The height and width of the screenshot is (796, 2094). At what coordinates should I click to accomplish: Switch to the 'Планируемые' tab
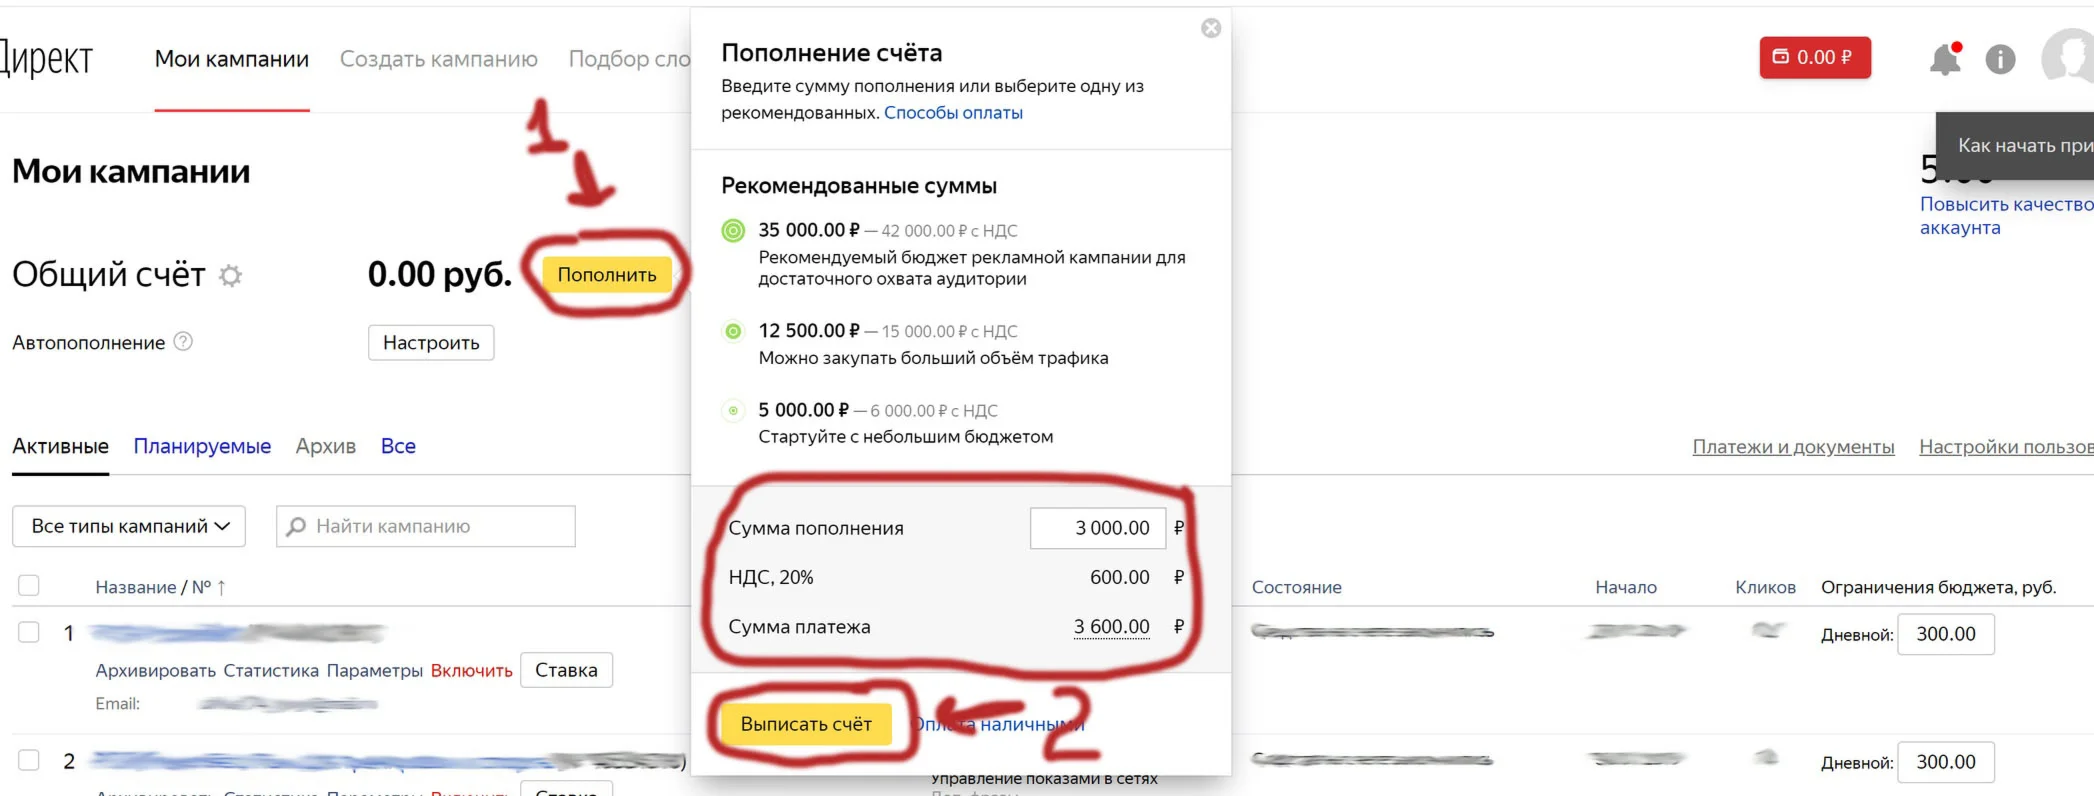pyautogui.click(x=202, y=446)
